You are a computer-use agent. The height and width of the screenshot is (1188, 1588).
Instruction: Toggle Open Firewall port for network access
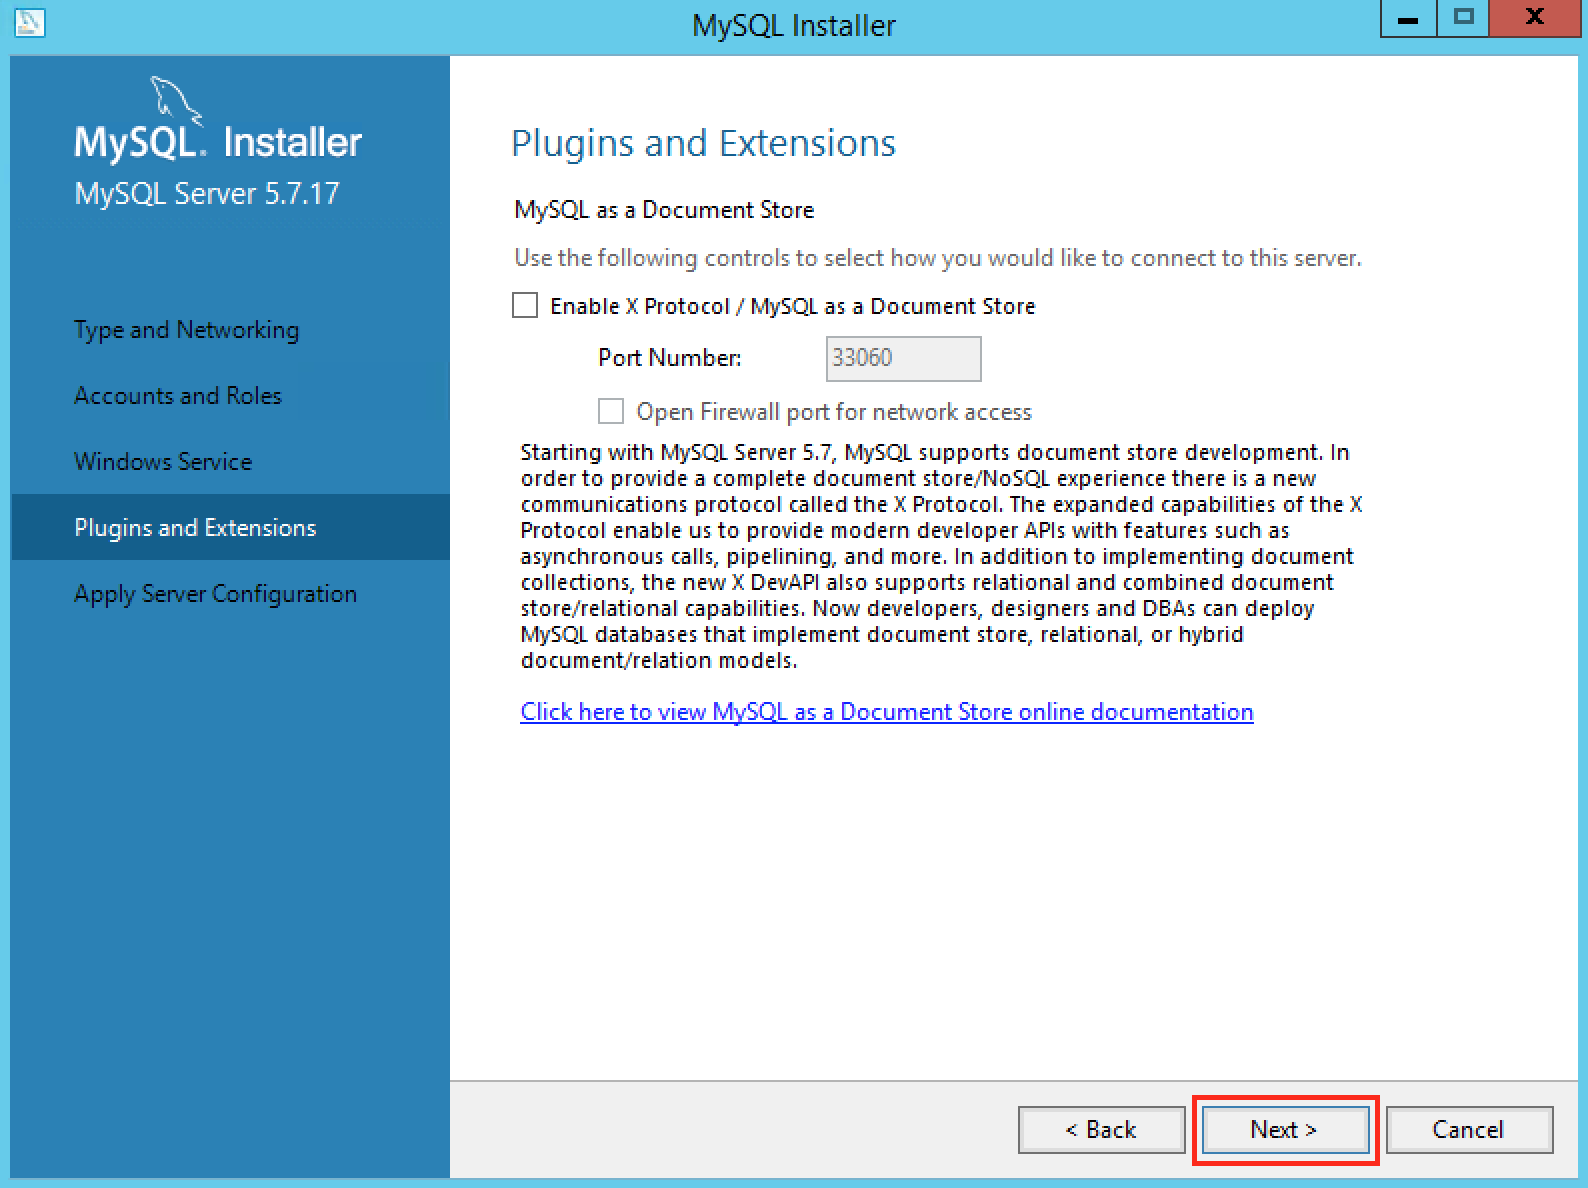click(611, 411)
